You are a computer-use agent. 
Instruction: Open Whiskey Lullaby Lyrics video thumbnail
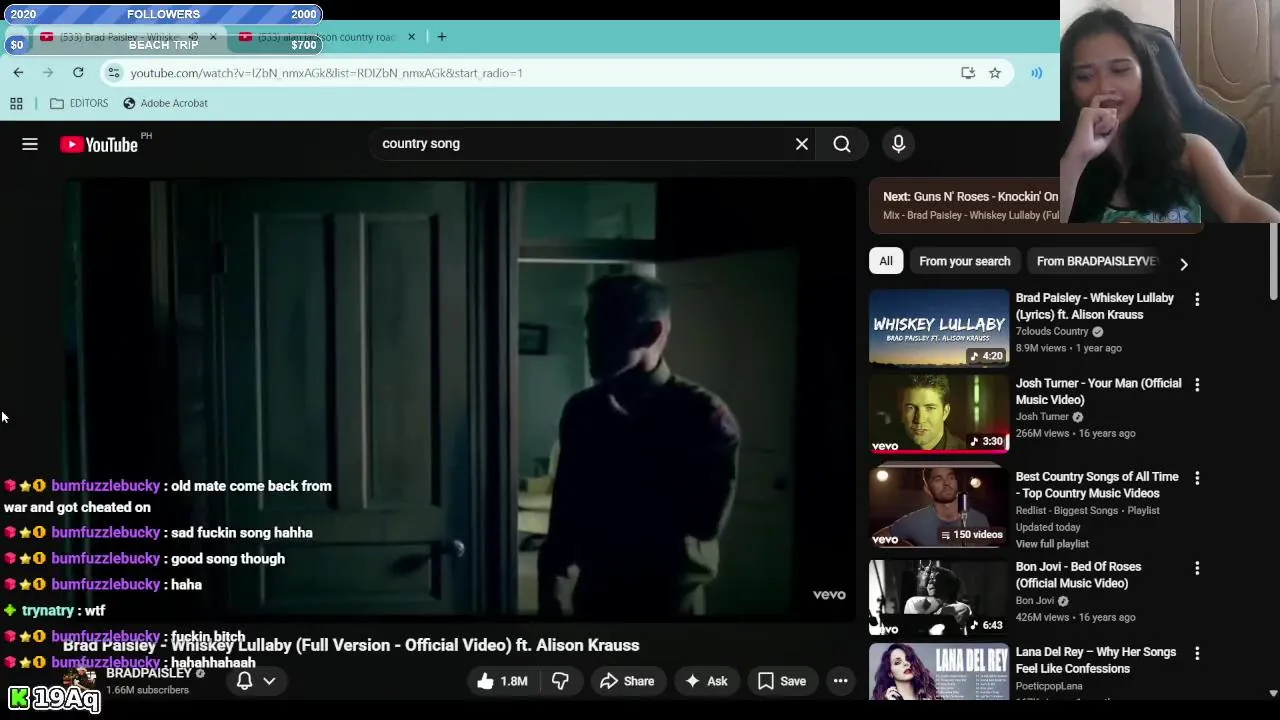939,328
